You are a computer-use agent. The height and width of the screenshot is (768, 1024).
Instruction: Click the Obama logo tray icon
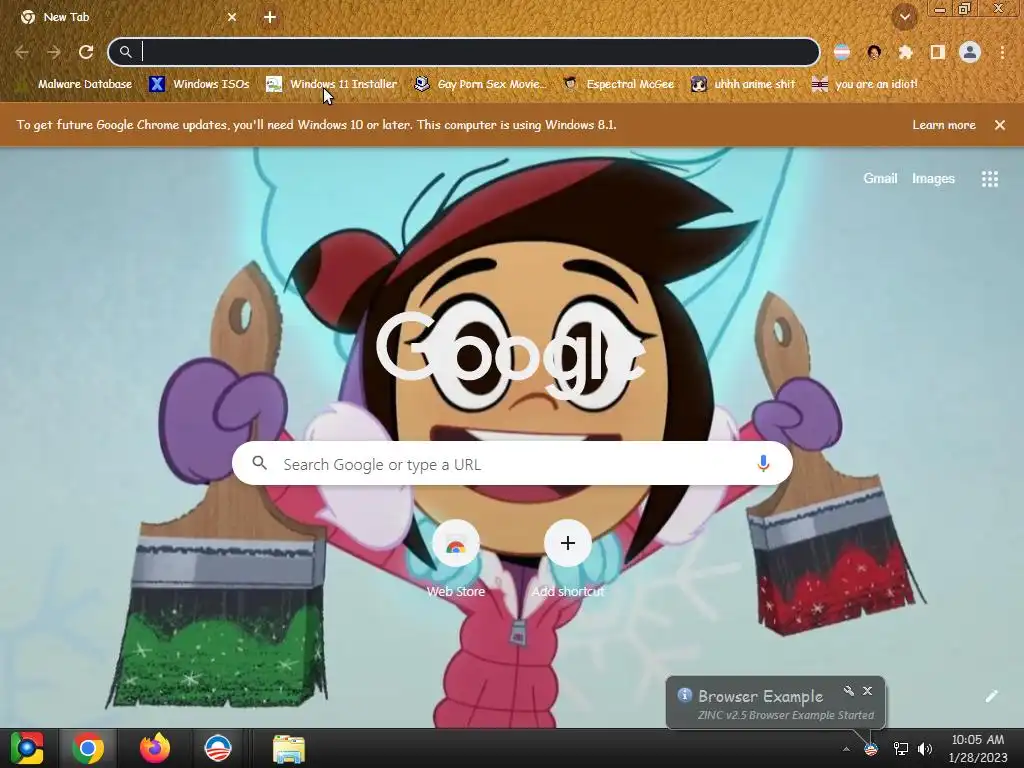click(871, 749)
